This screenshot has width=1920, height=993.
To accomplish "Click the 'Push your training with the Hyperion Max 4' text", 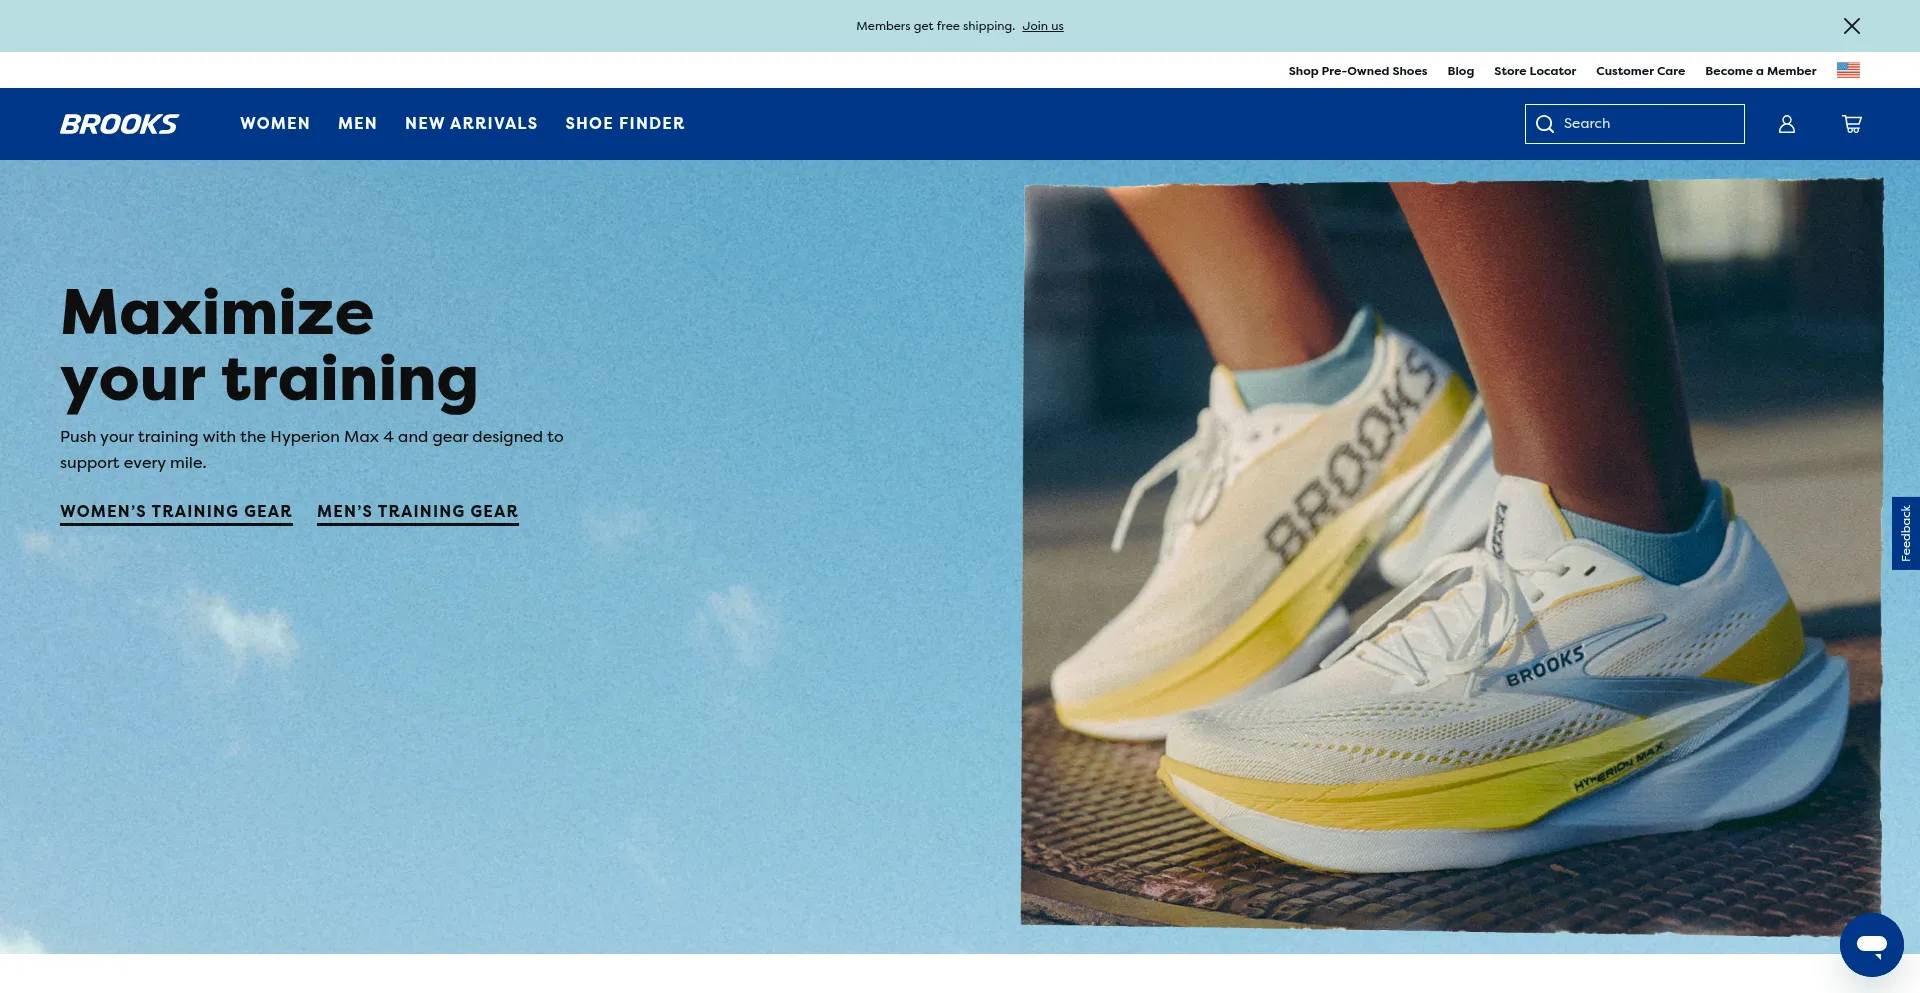I will 312,450.
